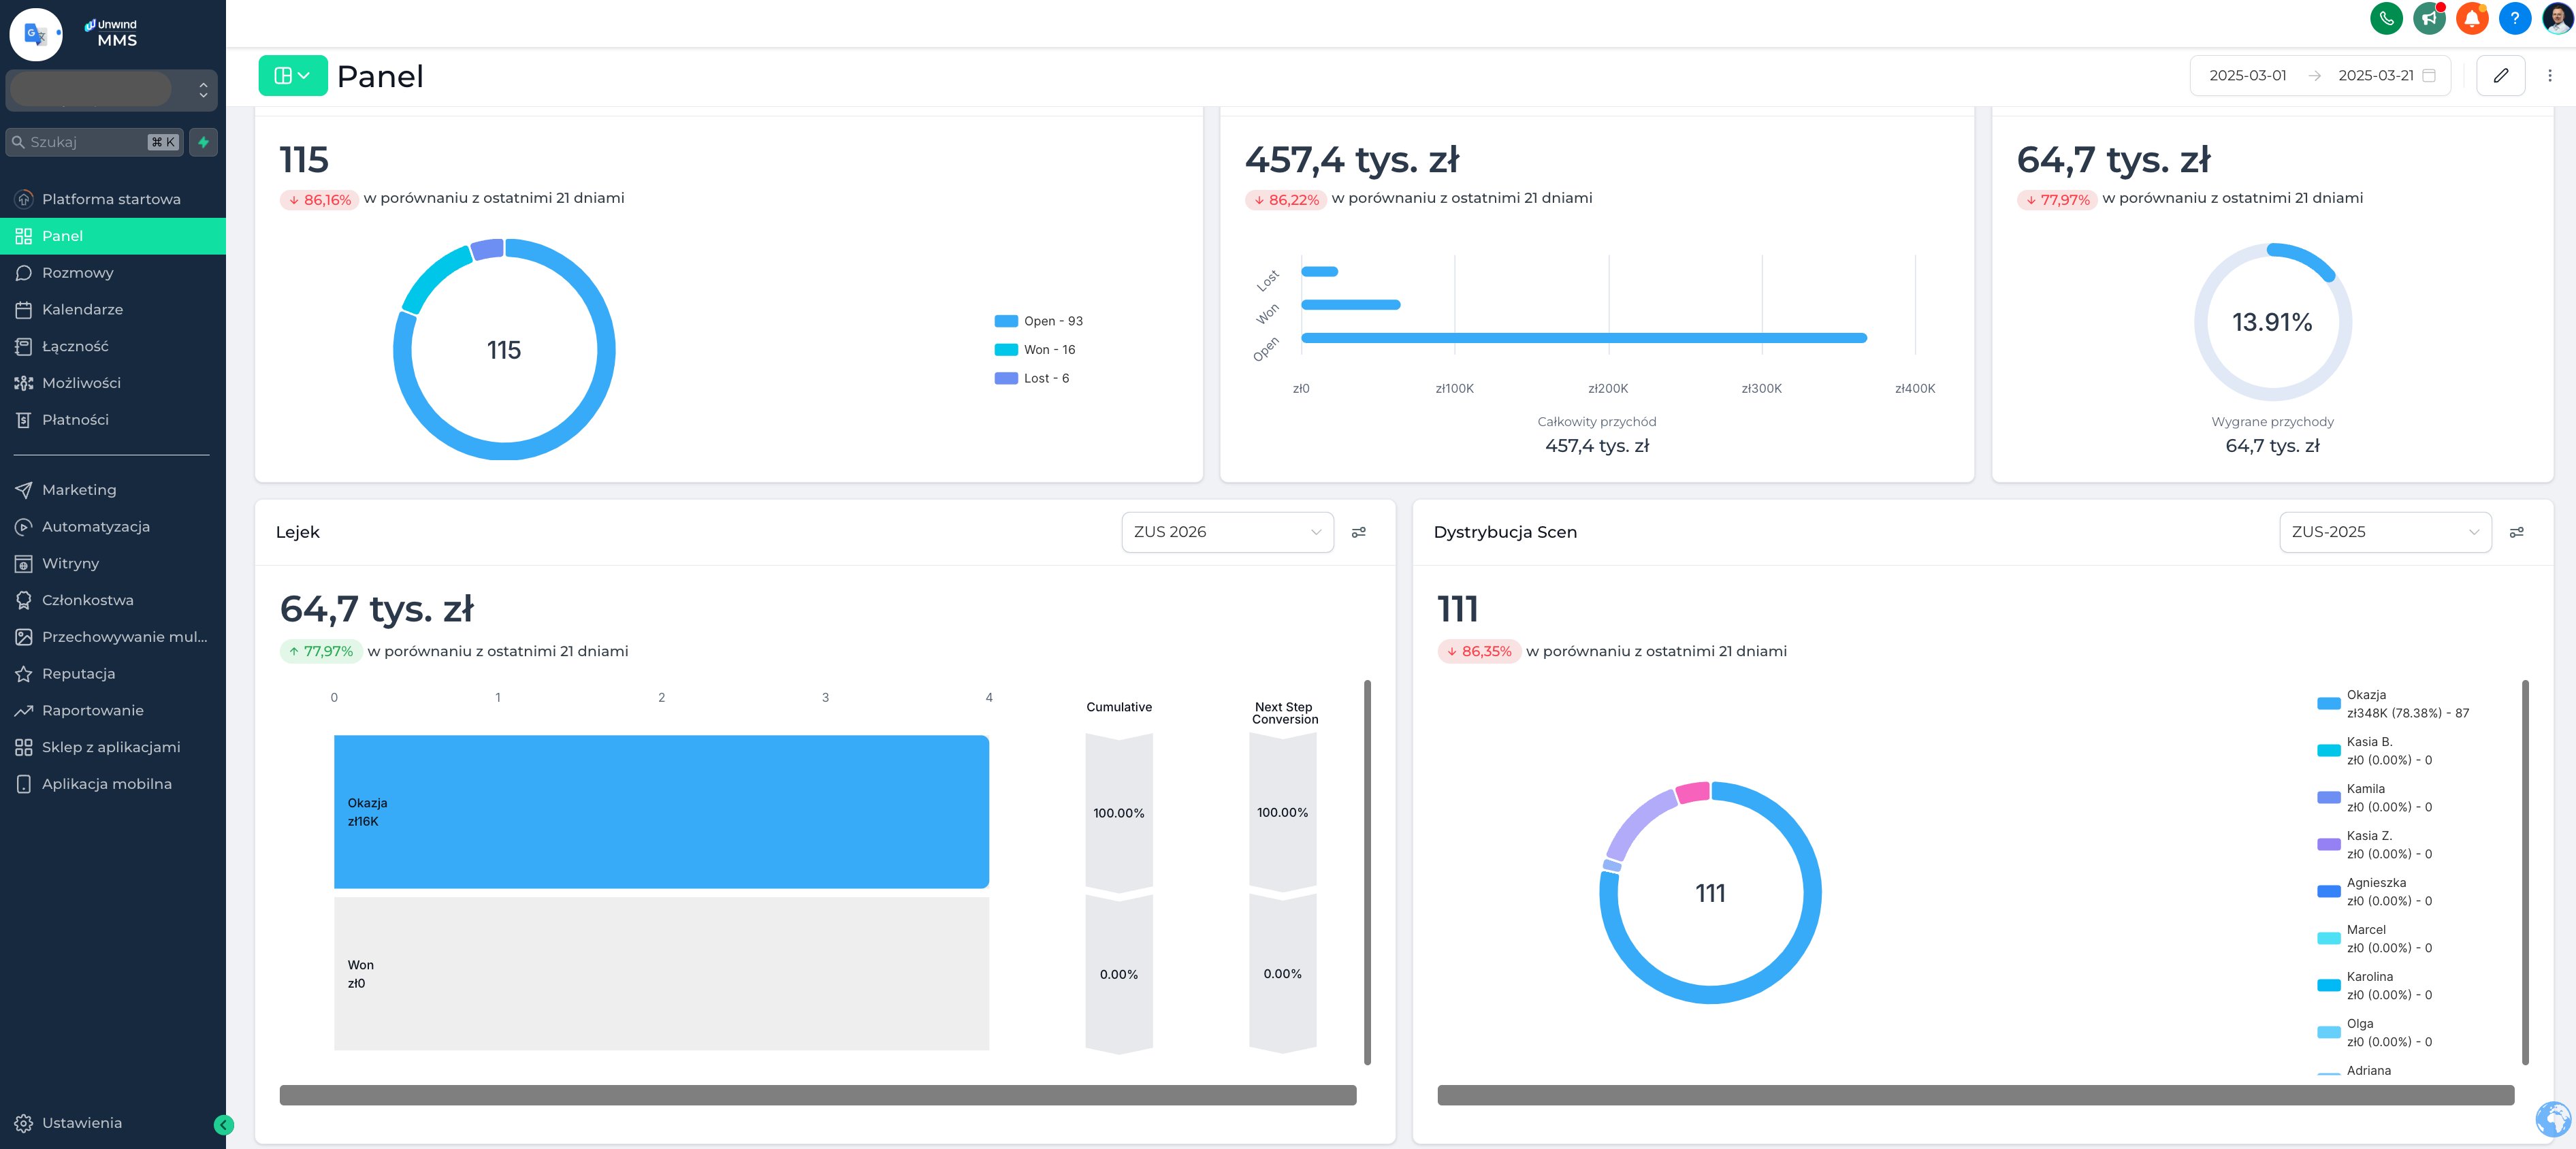The height and width of the screenshot is (1149, 2576).
Task: Collapse the sidebar with green arrow
Action: click(x=224, y=1125)
